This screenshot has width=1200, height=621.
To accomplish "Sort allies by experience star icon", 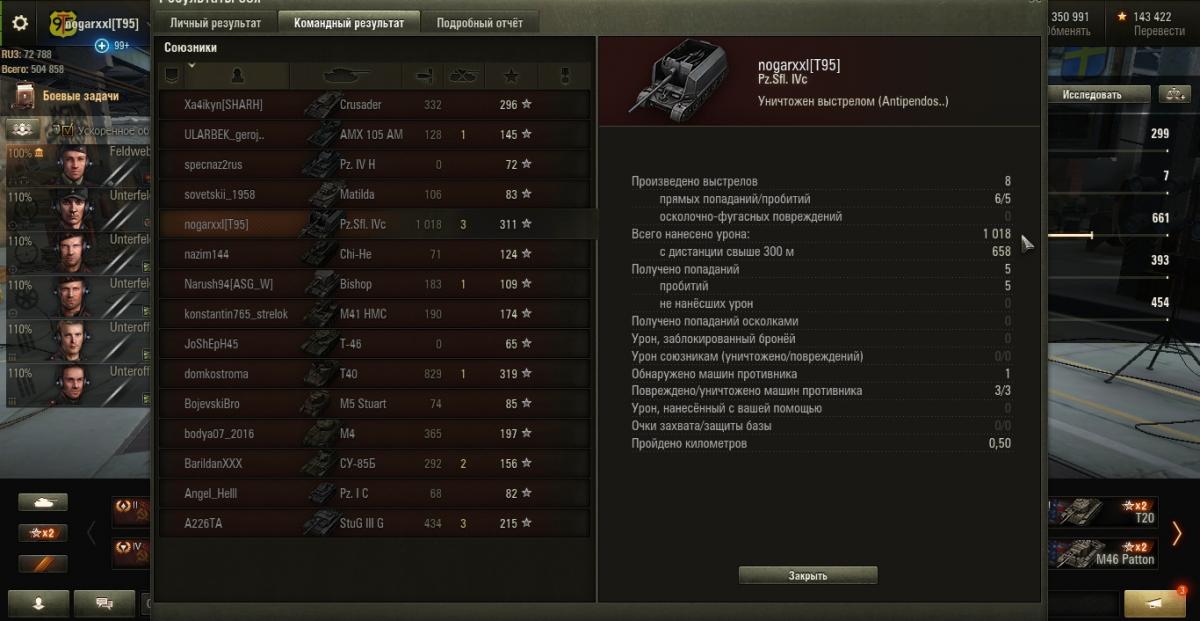I will (511, 75).
